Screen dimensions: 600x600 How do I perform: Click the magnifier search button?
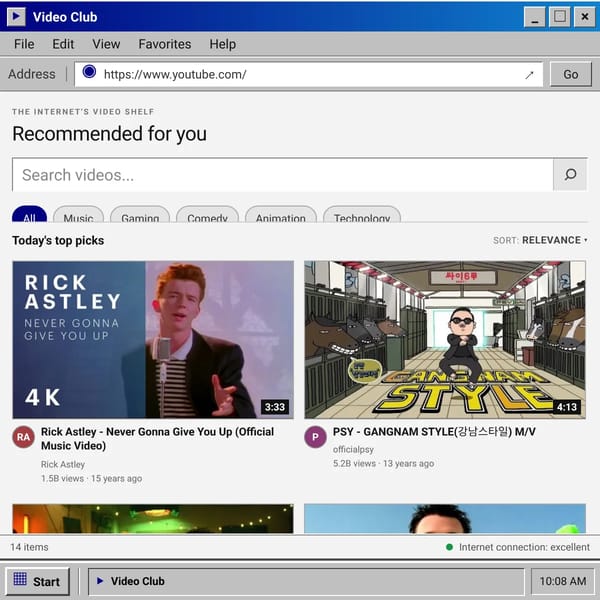click(x=570, y=174)
